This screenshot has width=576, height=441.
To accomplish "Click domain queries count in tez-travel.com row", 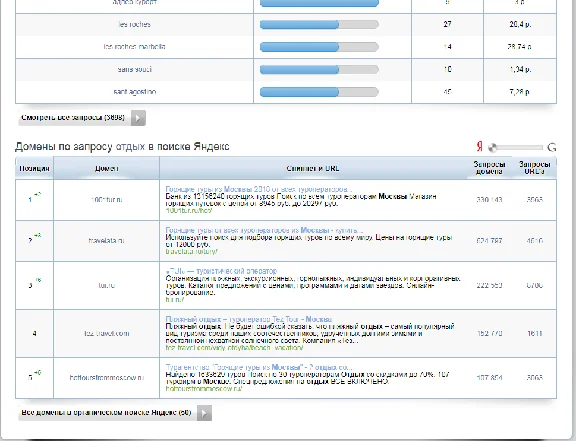I will tap(489, 333).
